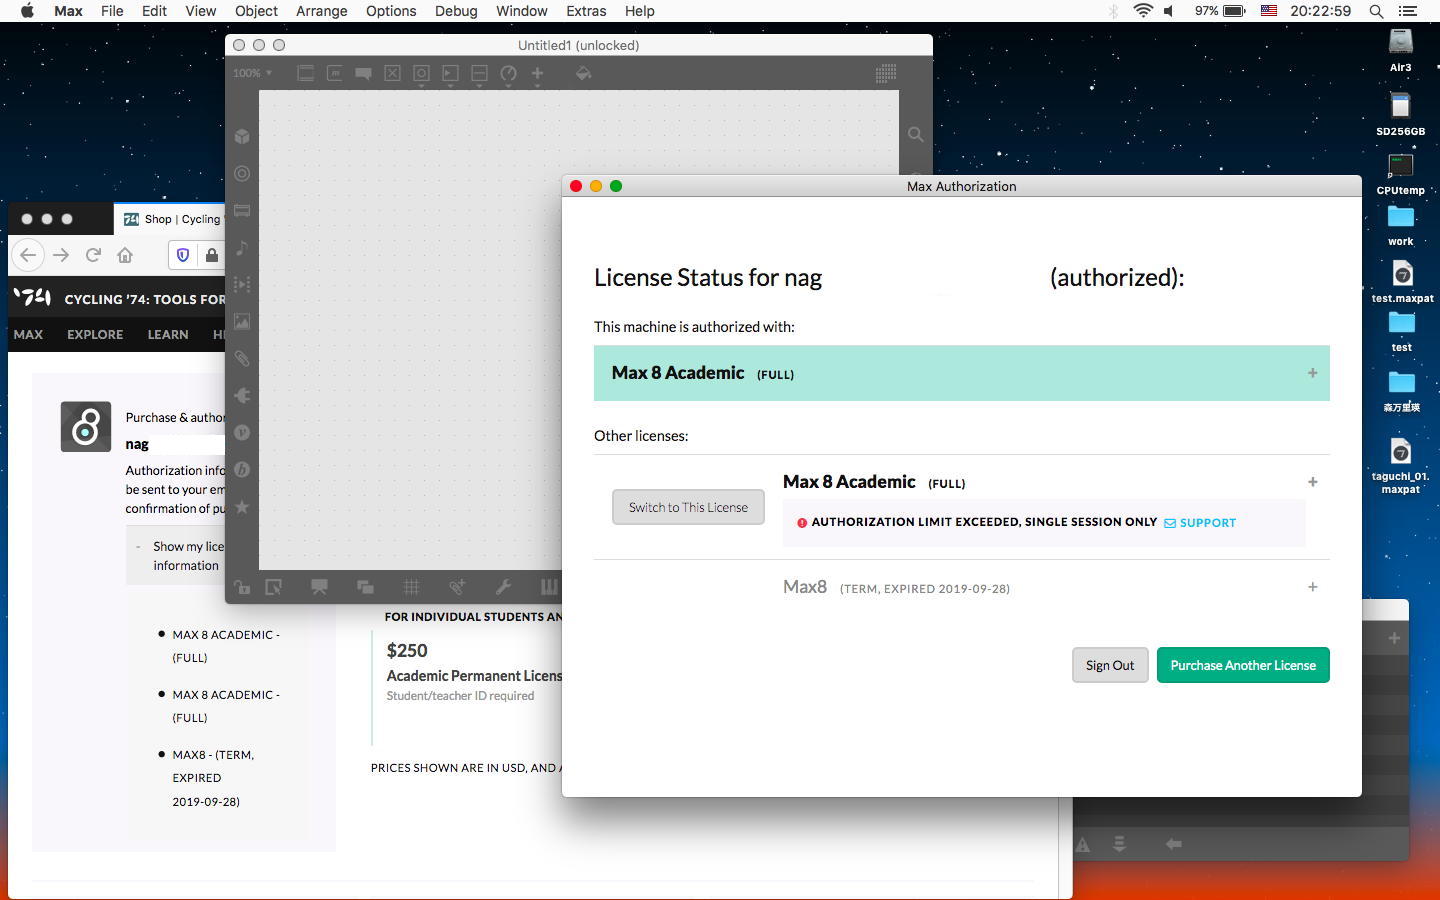The height and width of the screenshot is (900, 1440).
Task: Select taguchi_01.maxpat file on desktop
Action: coord(1401,466)
